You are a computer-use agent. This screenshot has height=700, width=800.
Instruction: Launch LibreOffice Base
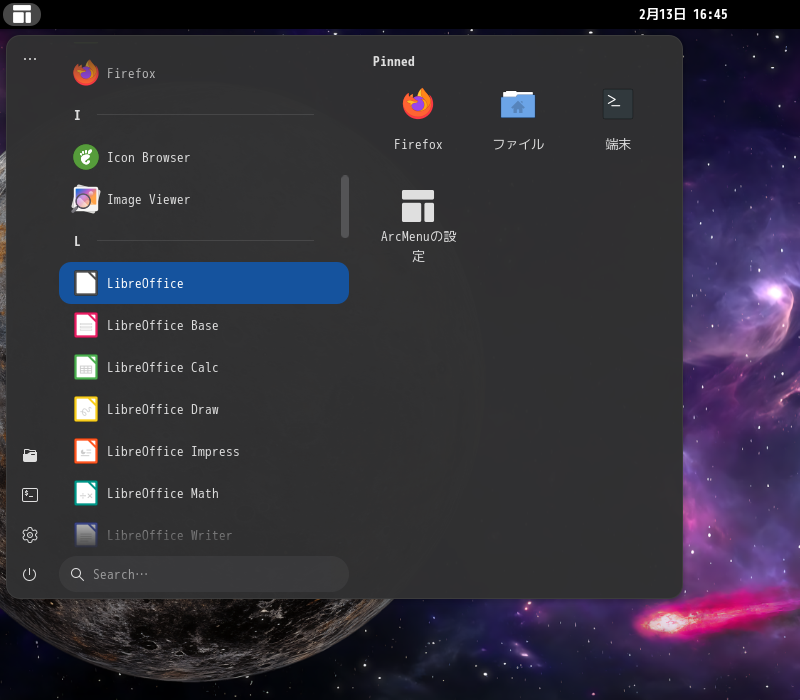tap(204, 326)
